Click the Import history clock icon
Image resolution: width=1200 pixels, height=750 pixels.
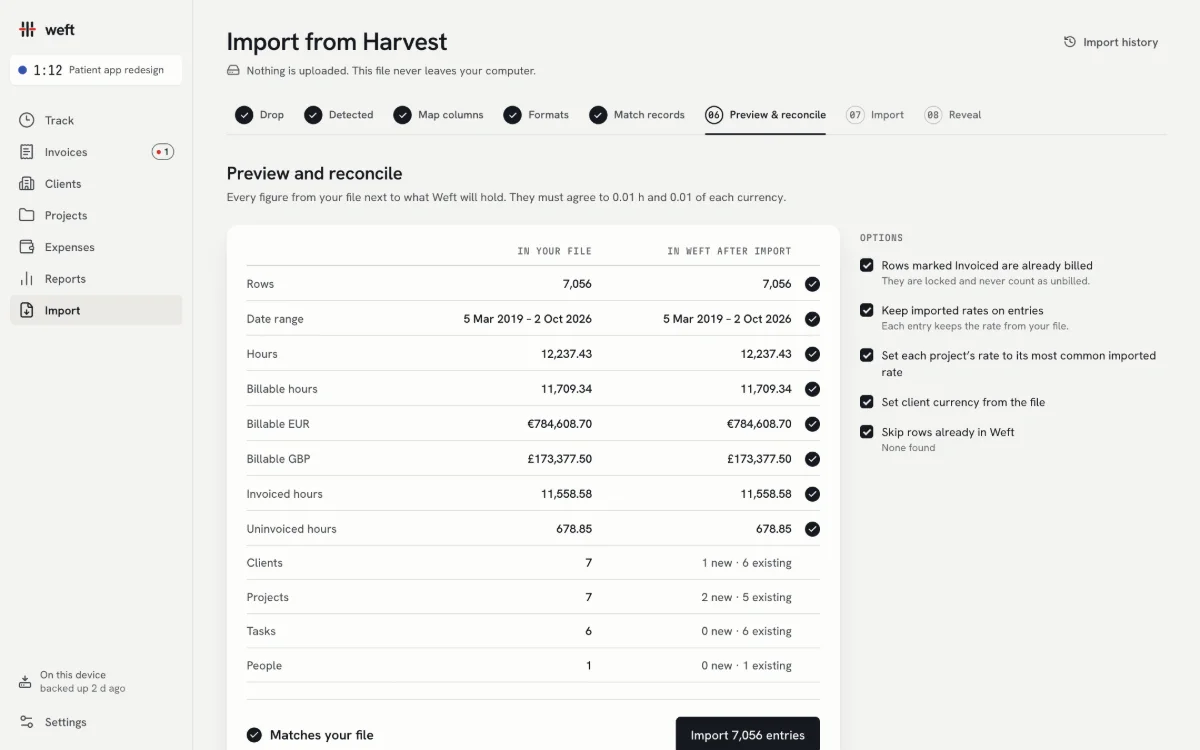click(1070, 42)
